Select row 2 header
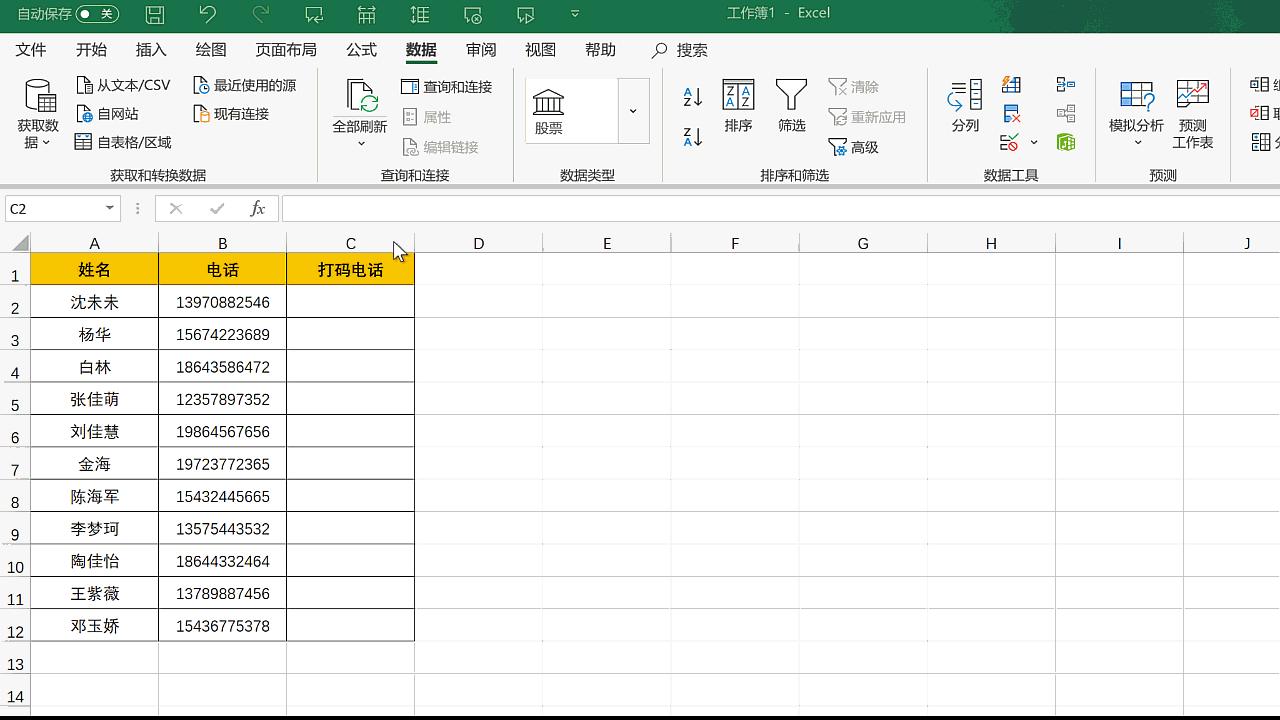The width and height of the screenshot is (1280, 720). coord(15,302)
